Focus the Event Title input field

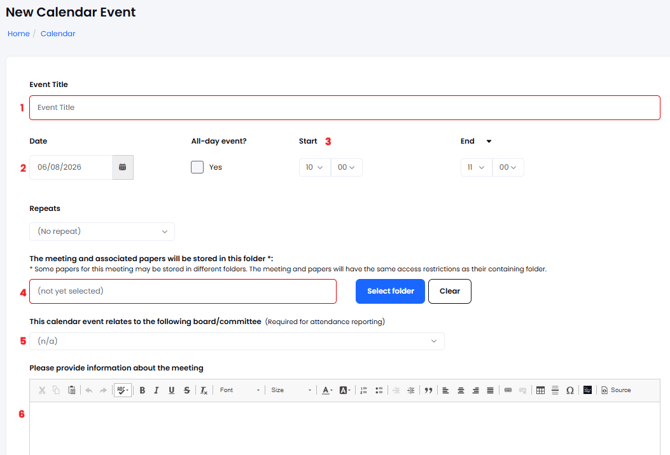(345, 108)
